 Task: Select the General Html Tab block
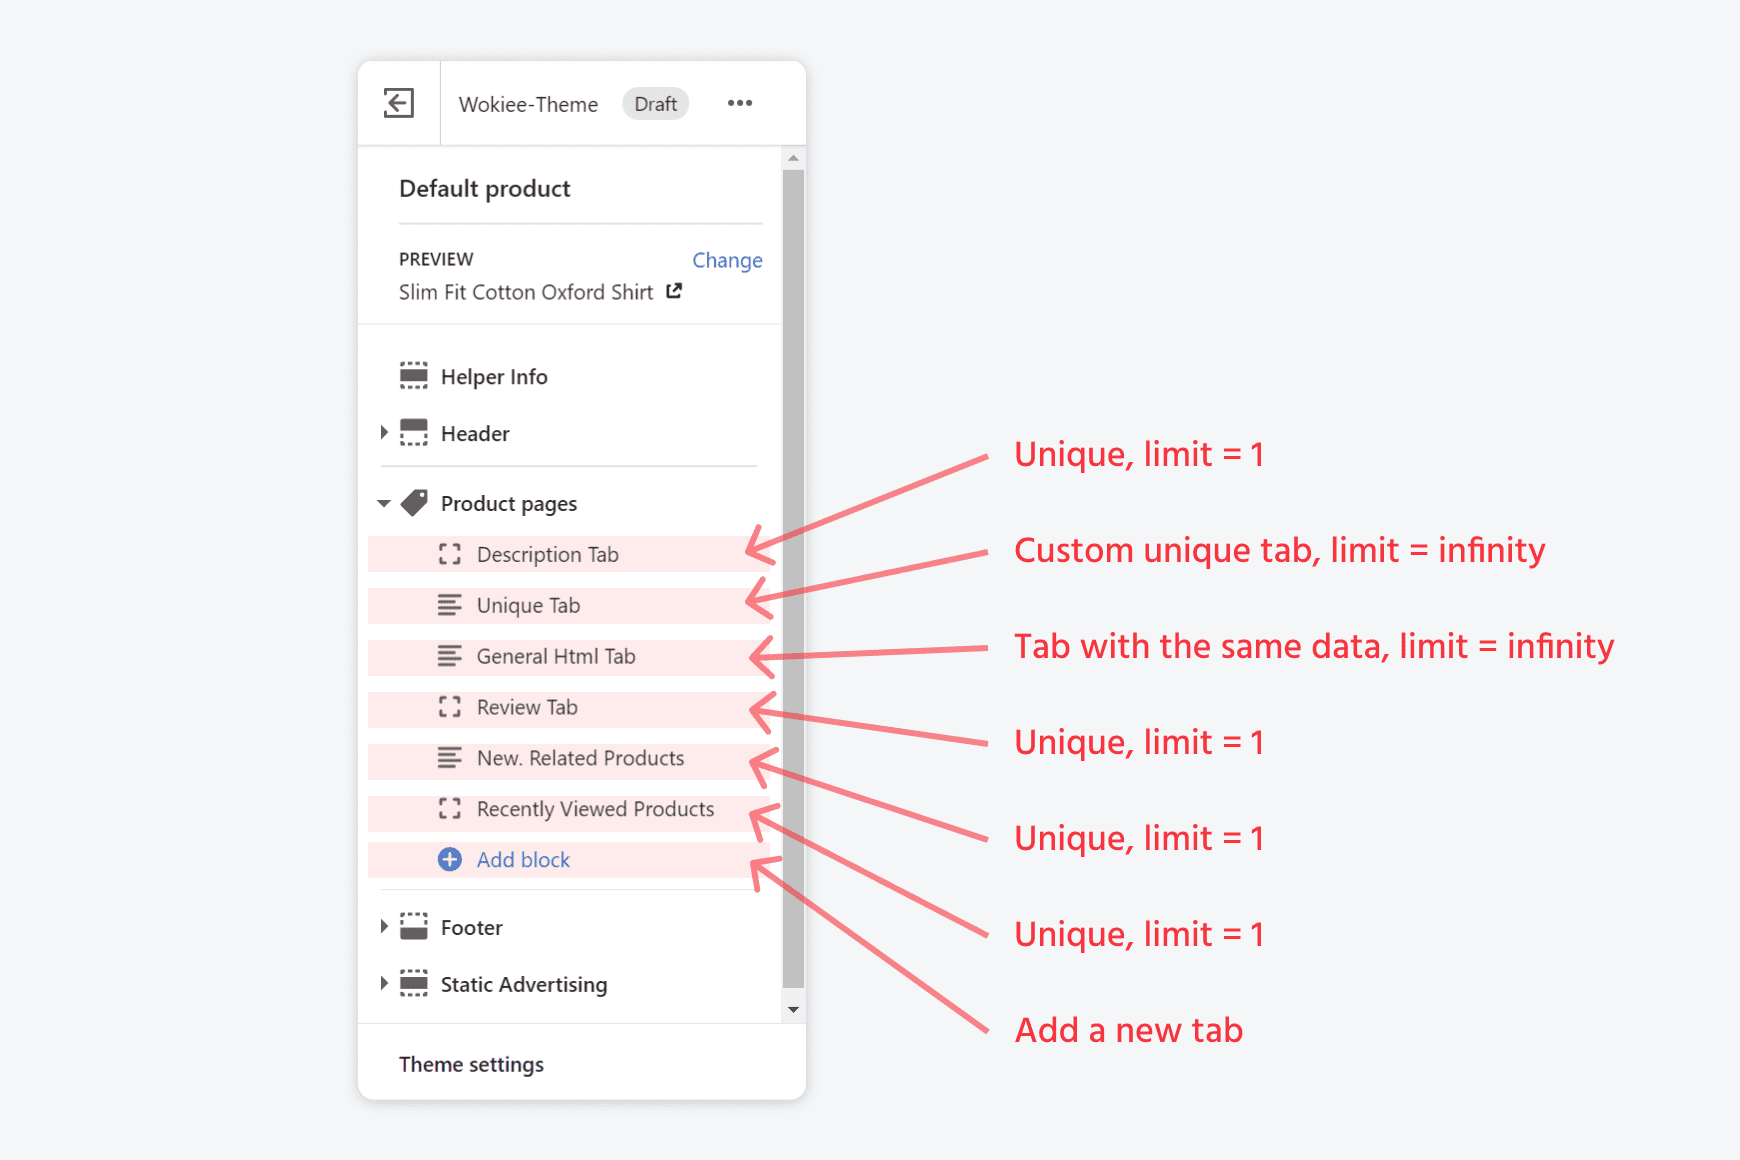(556, 656)
